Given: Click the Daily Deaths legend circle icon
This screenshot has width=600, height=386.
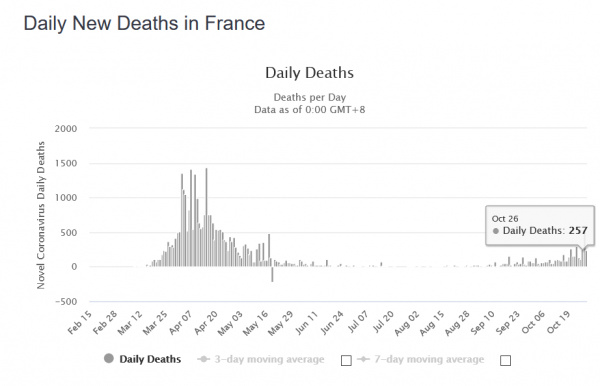Looking at the screenshot, I should [x=109, y=358].
